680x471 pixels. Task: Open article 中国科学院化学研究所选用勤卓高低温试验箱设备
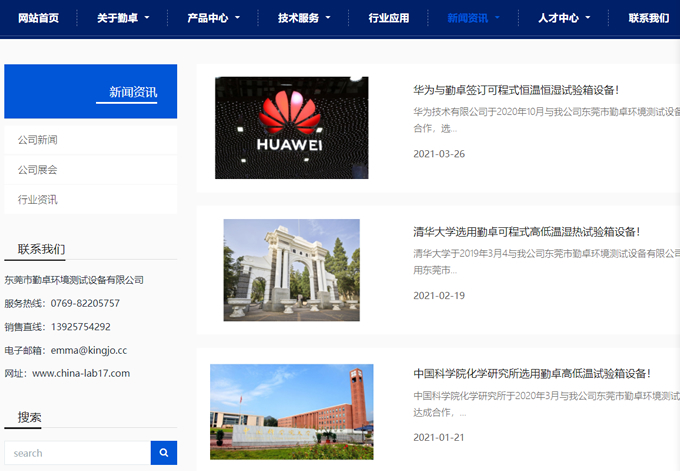[x=532, y=373]
